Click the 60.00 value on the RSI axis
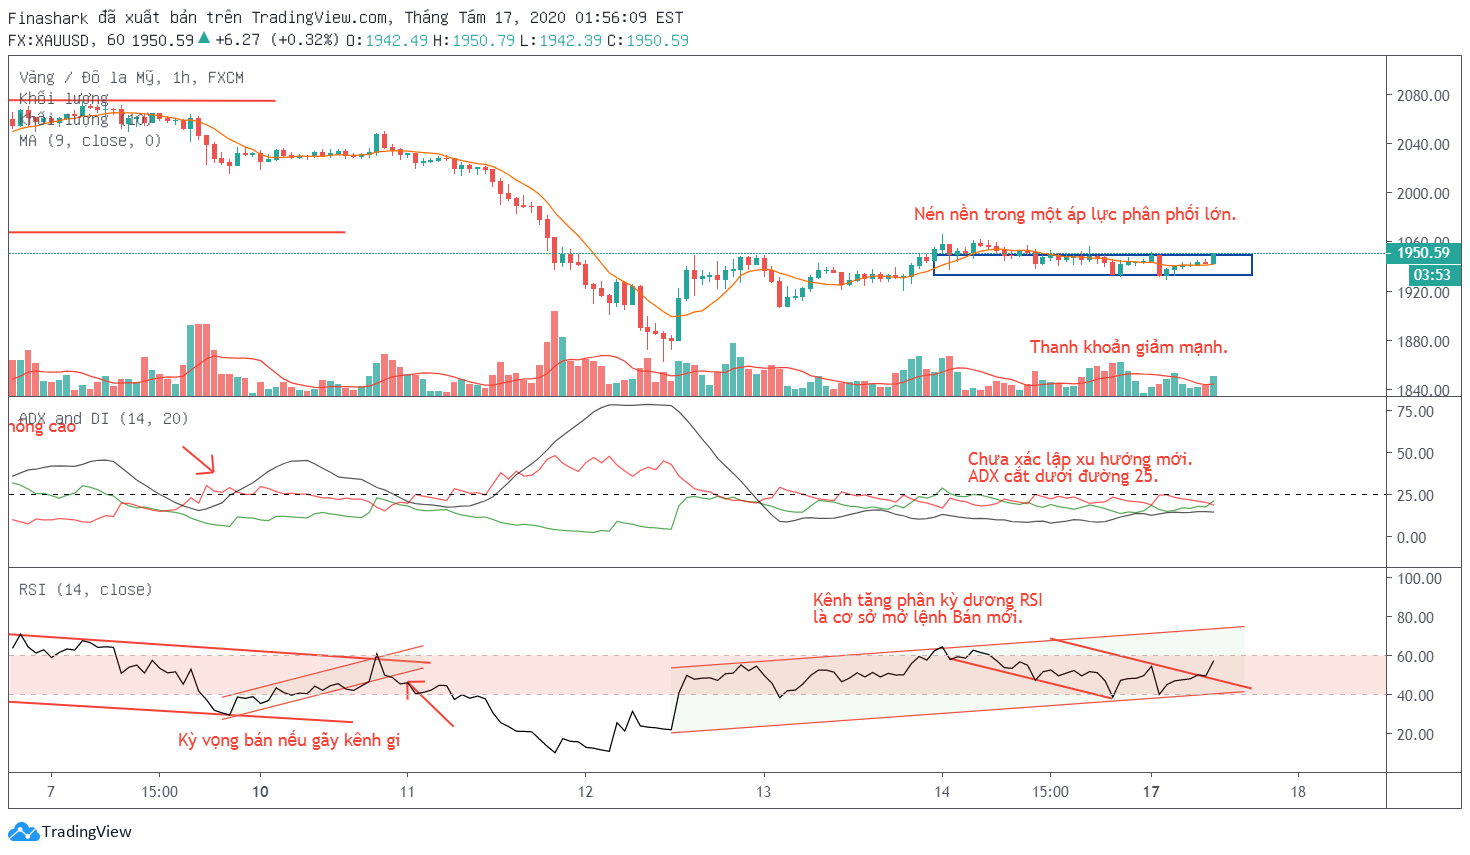Viewport: 1470px width, 855px height. pos(1415,656)
